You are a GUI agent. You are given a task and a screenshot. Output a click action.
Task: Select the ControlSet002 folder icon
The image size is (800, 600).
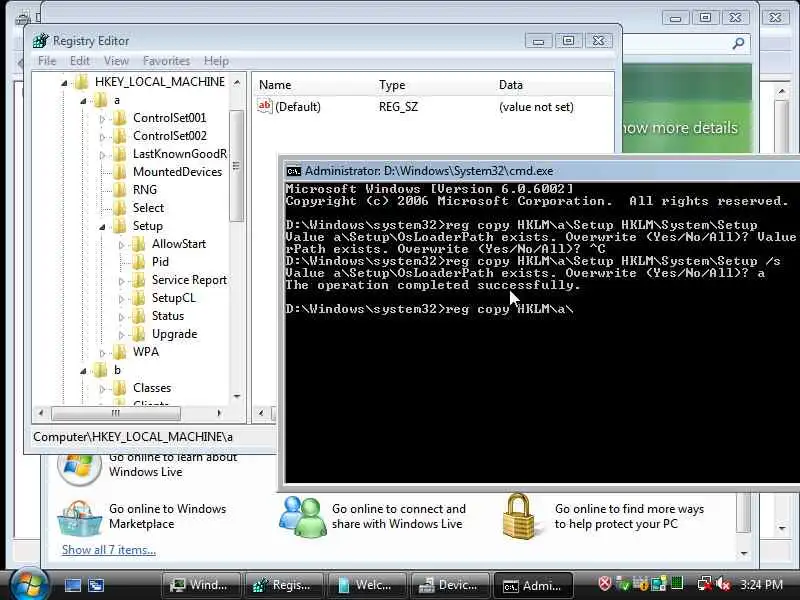(119, 136)
